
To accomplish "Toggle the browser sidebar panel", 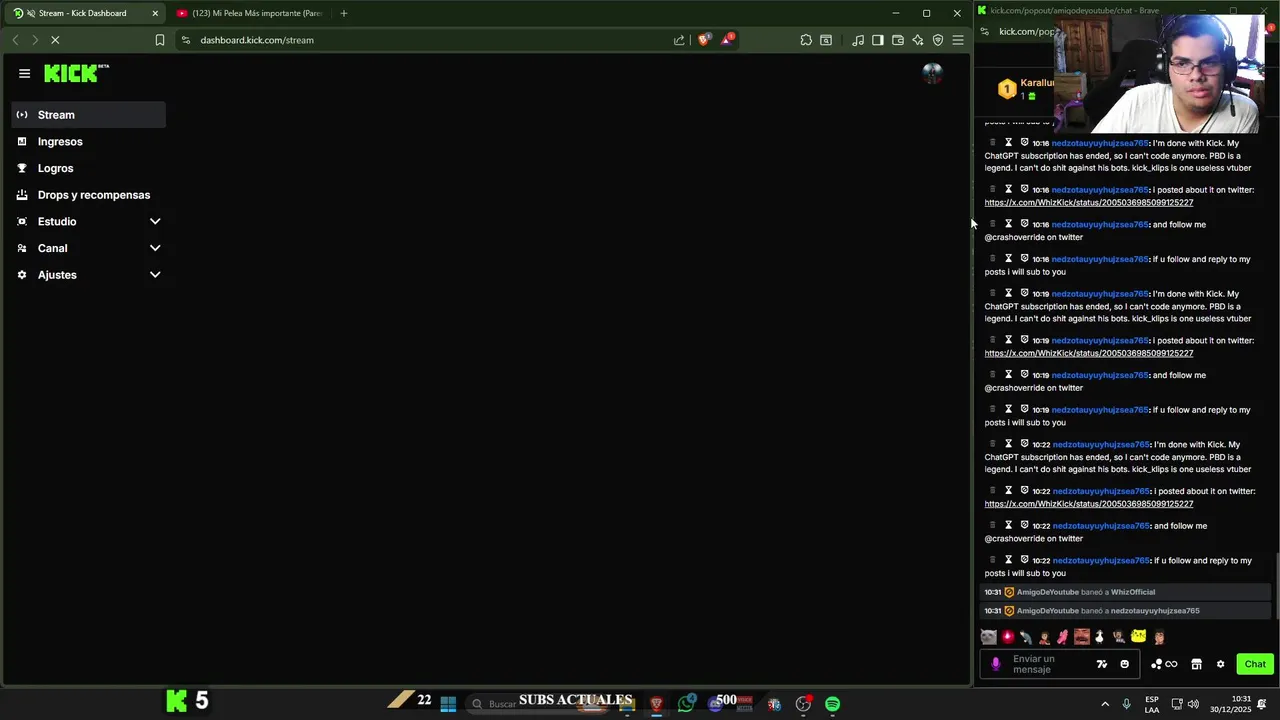I will point(878,40).
